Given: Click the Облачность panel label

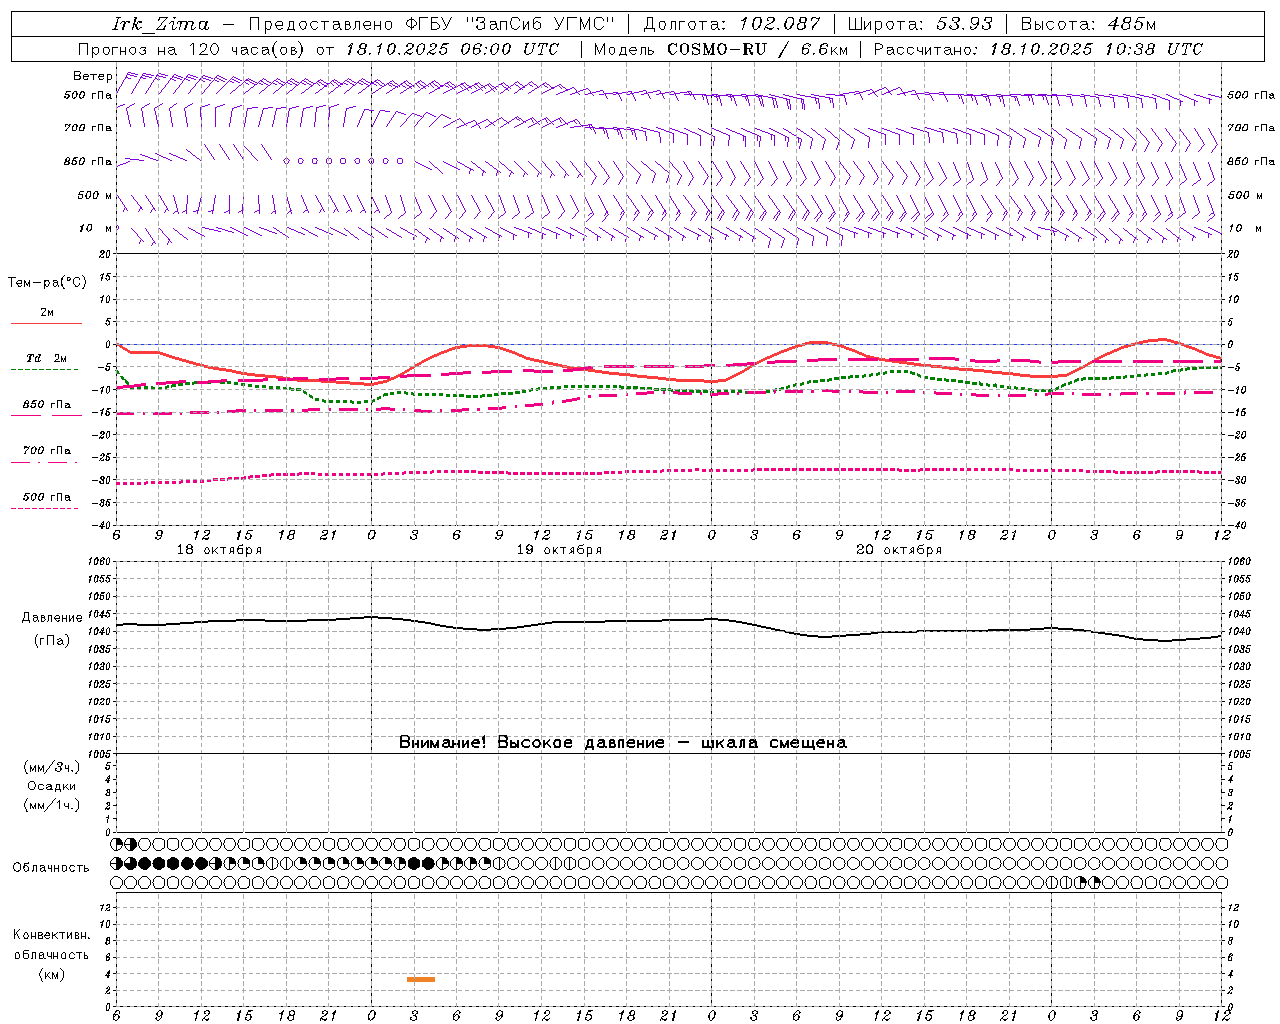Looking at the screenshot, I should [51, 868].
